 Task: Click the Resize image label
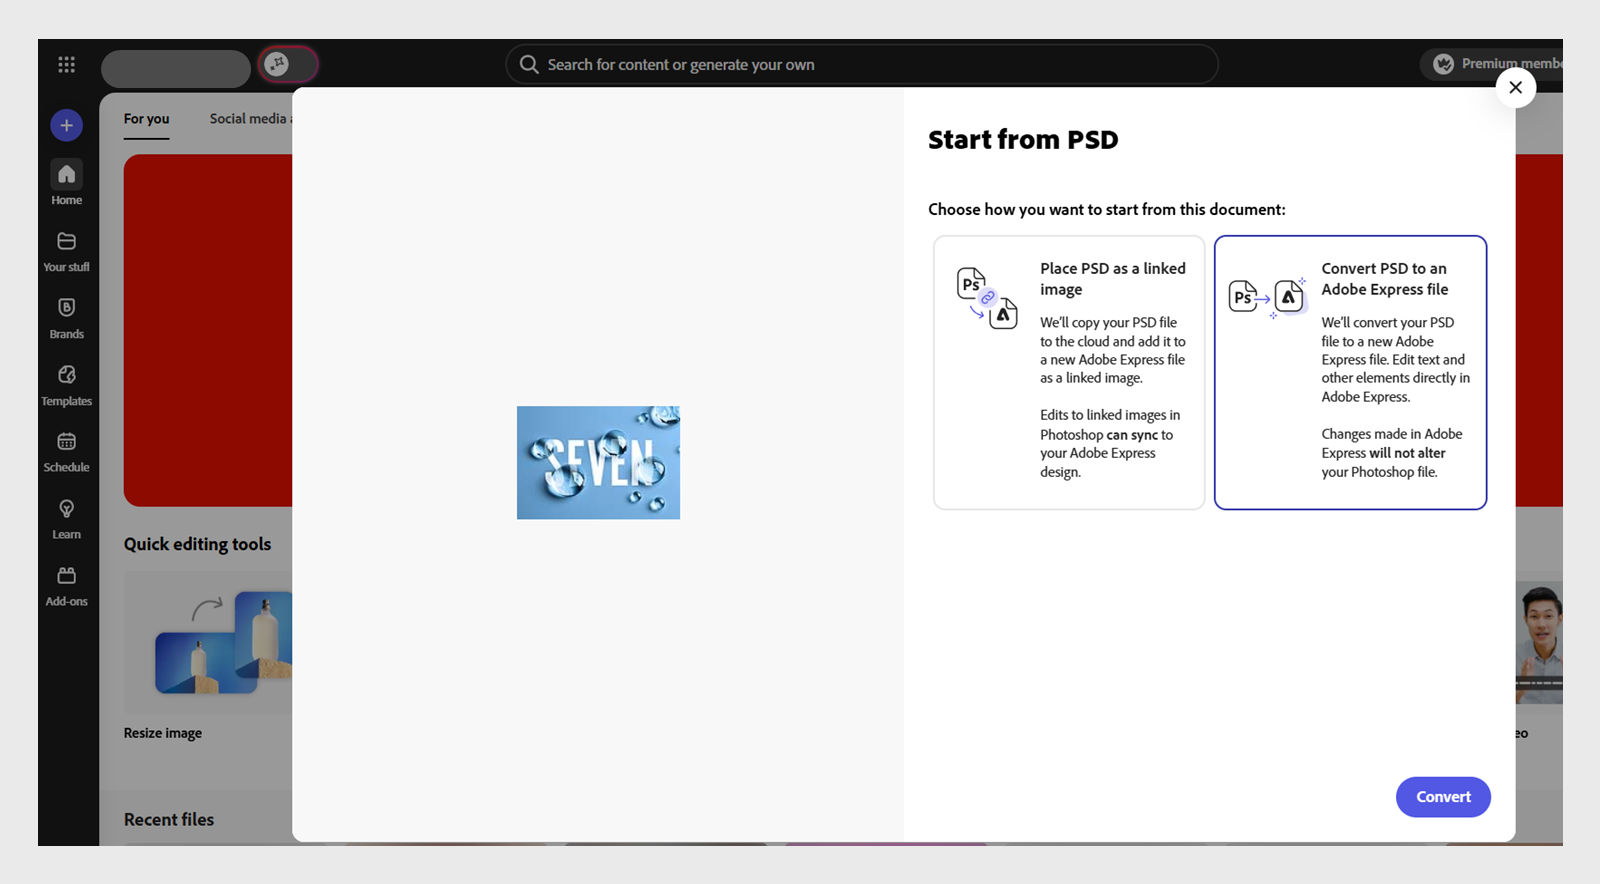163,733
